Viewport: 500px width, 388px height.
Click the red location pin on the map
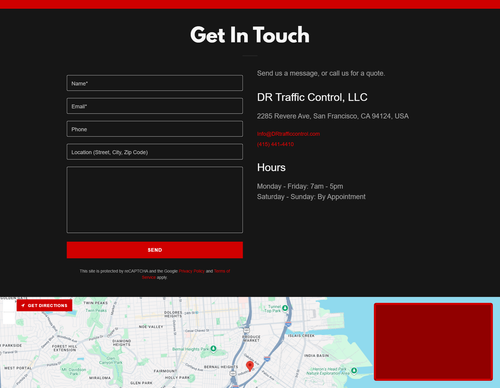coord(250,366)
